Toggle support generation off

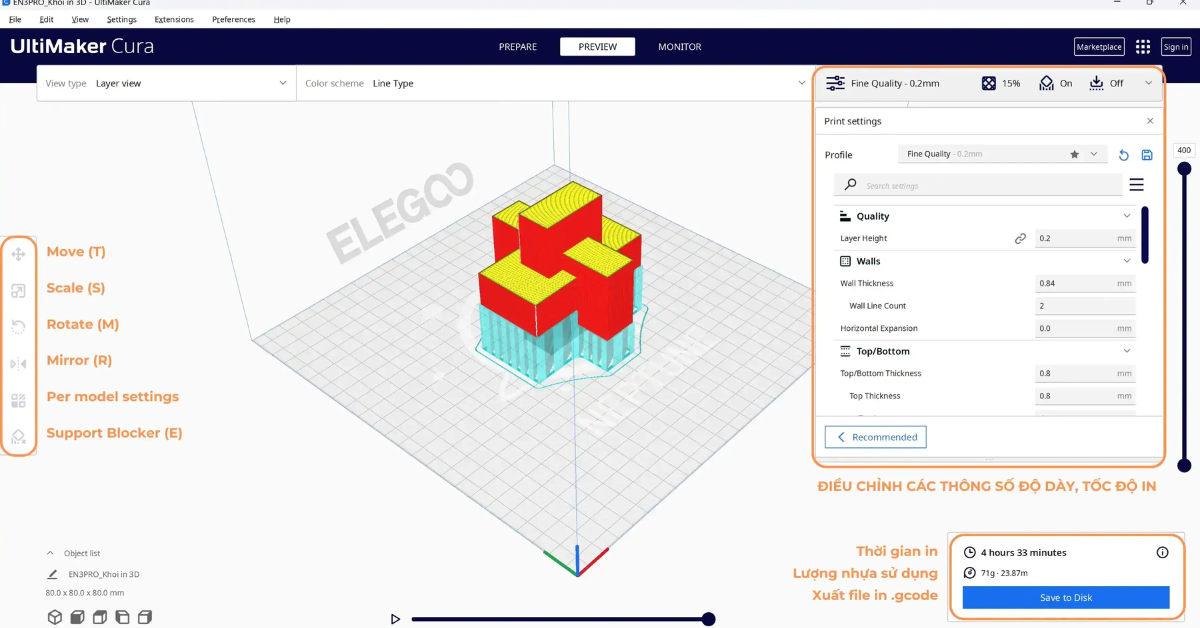point(1055,83)
